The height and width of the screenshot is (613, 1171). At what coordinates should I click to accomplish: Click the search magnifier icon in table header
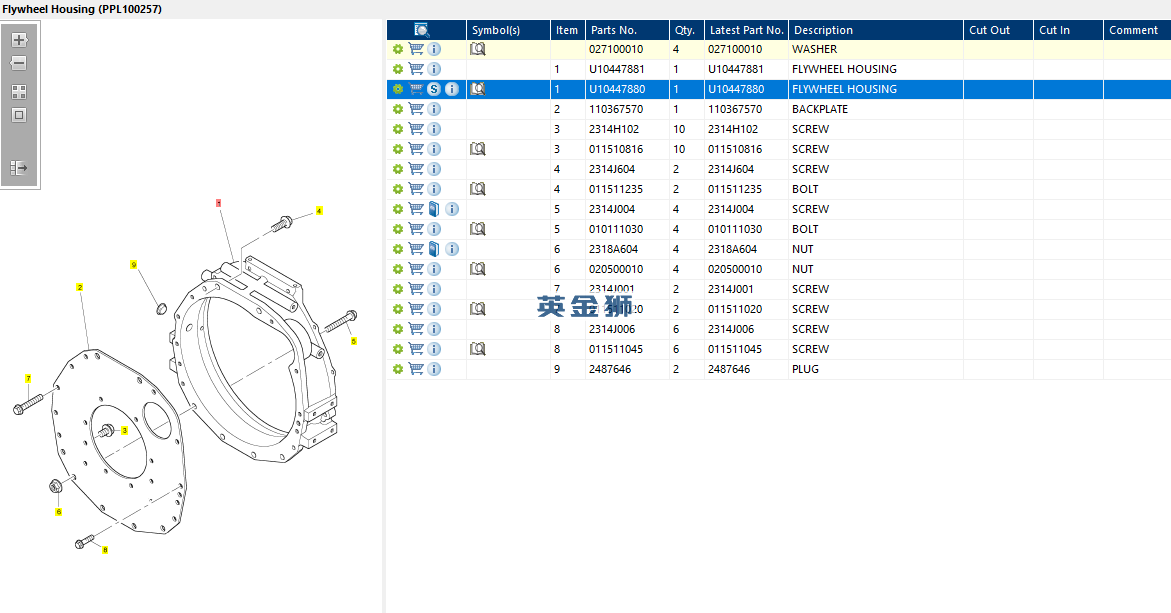[421, 30]
